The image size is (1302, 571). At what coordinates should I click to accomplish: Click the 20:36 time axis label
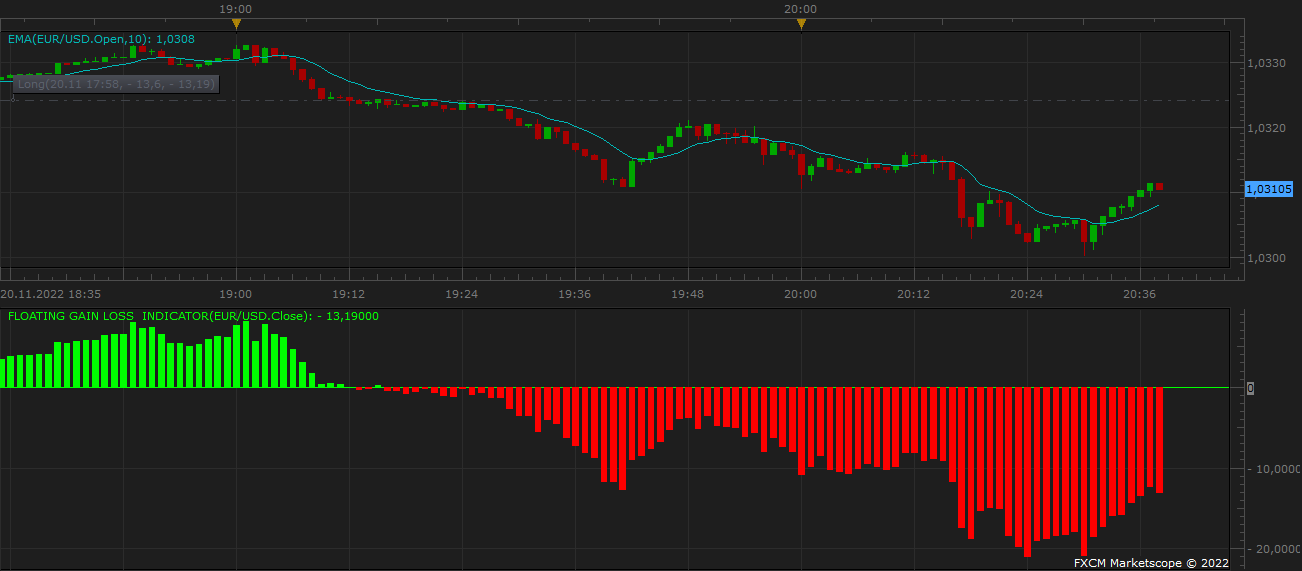click(x=1140, y=294)
